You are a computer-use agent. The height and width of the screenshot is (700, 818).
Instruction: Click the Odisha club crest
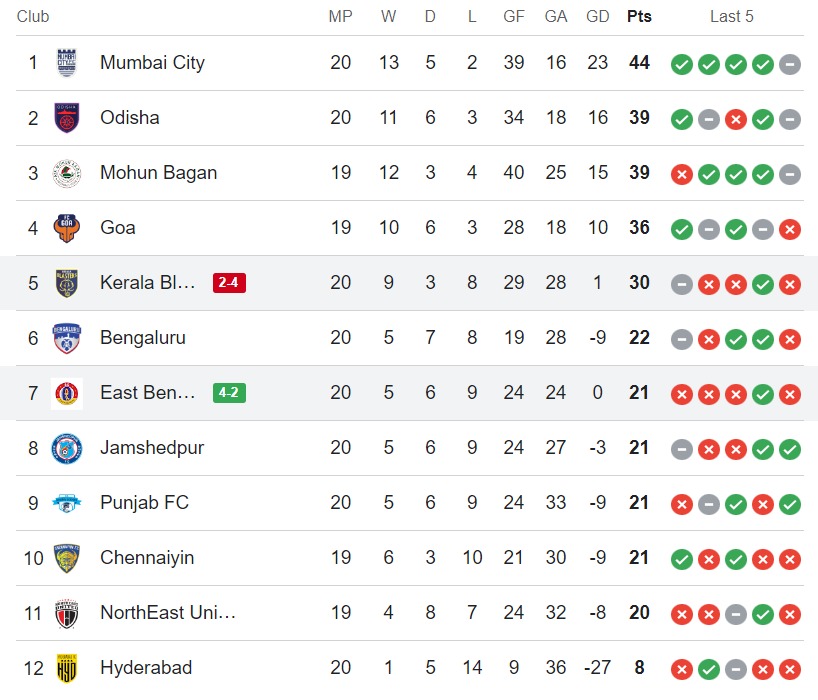click(67, 118)
